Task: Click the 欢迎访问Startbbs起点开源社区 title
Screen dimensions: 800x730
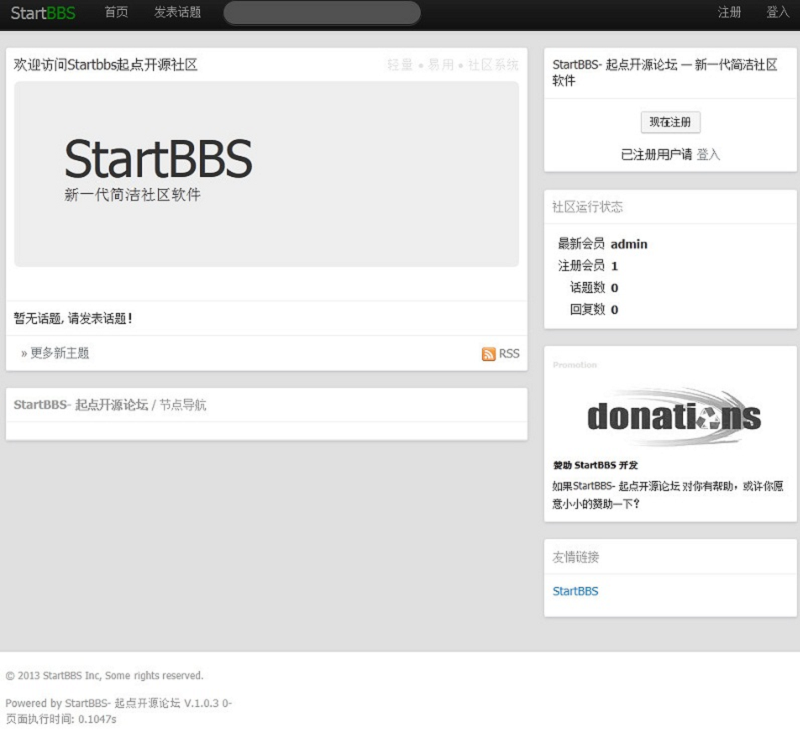Action: pyautogui.click(x=105, y=65)
